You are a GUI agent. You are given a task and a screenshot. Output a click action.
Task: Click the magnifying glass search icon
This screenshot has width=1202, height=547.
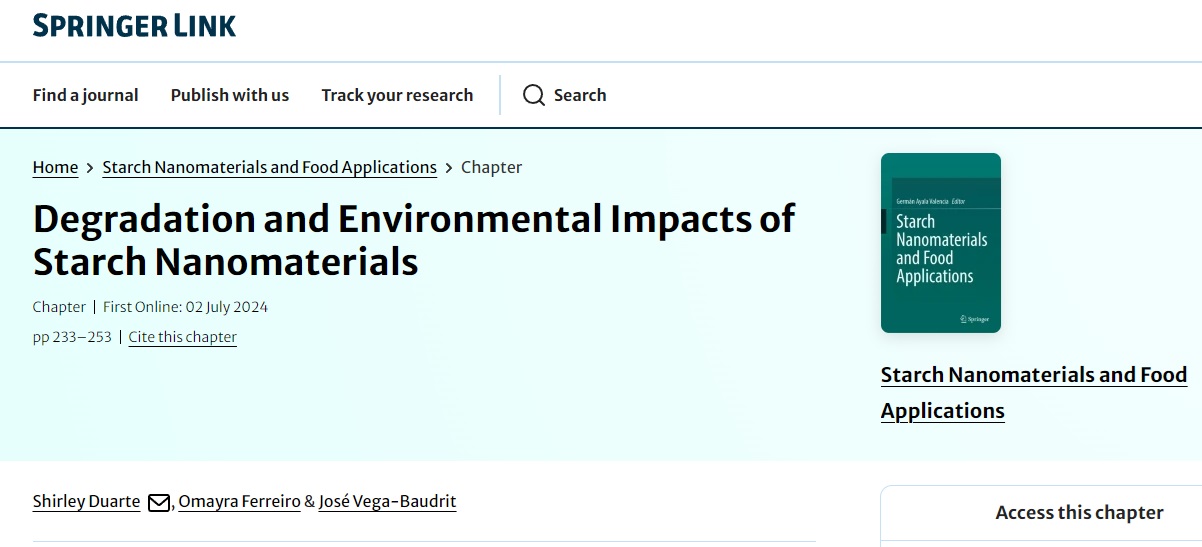[x=534, y=95]
